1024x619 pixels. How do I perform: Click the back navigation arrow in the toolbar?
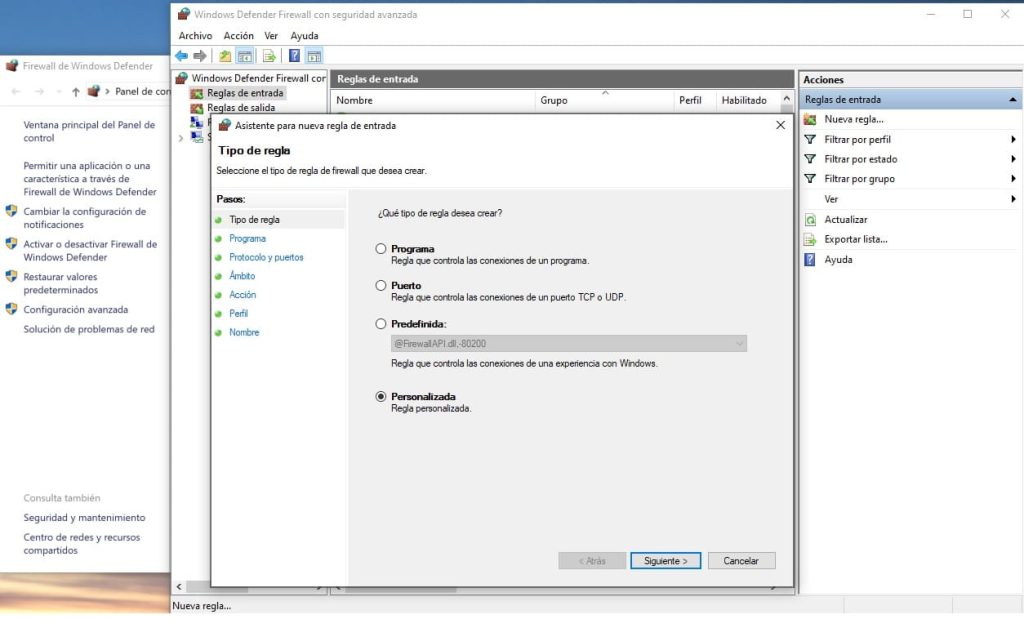[182, 56]
